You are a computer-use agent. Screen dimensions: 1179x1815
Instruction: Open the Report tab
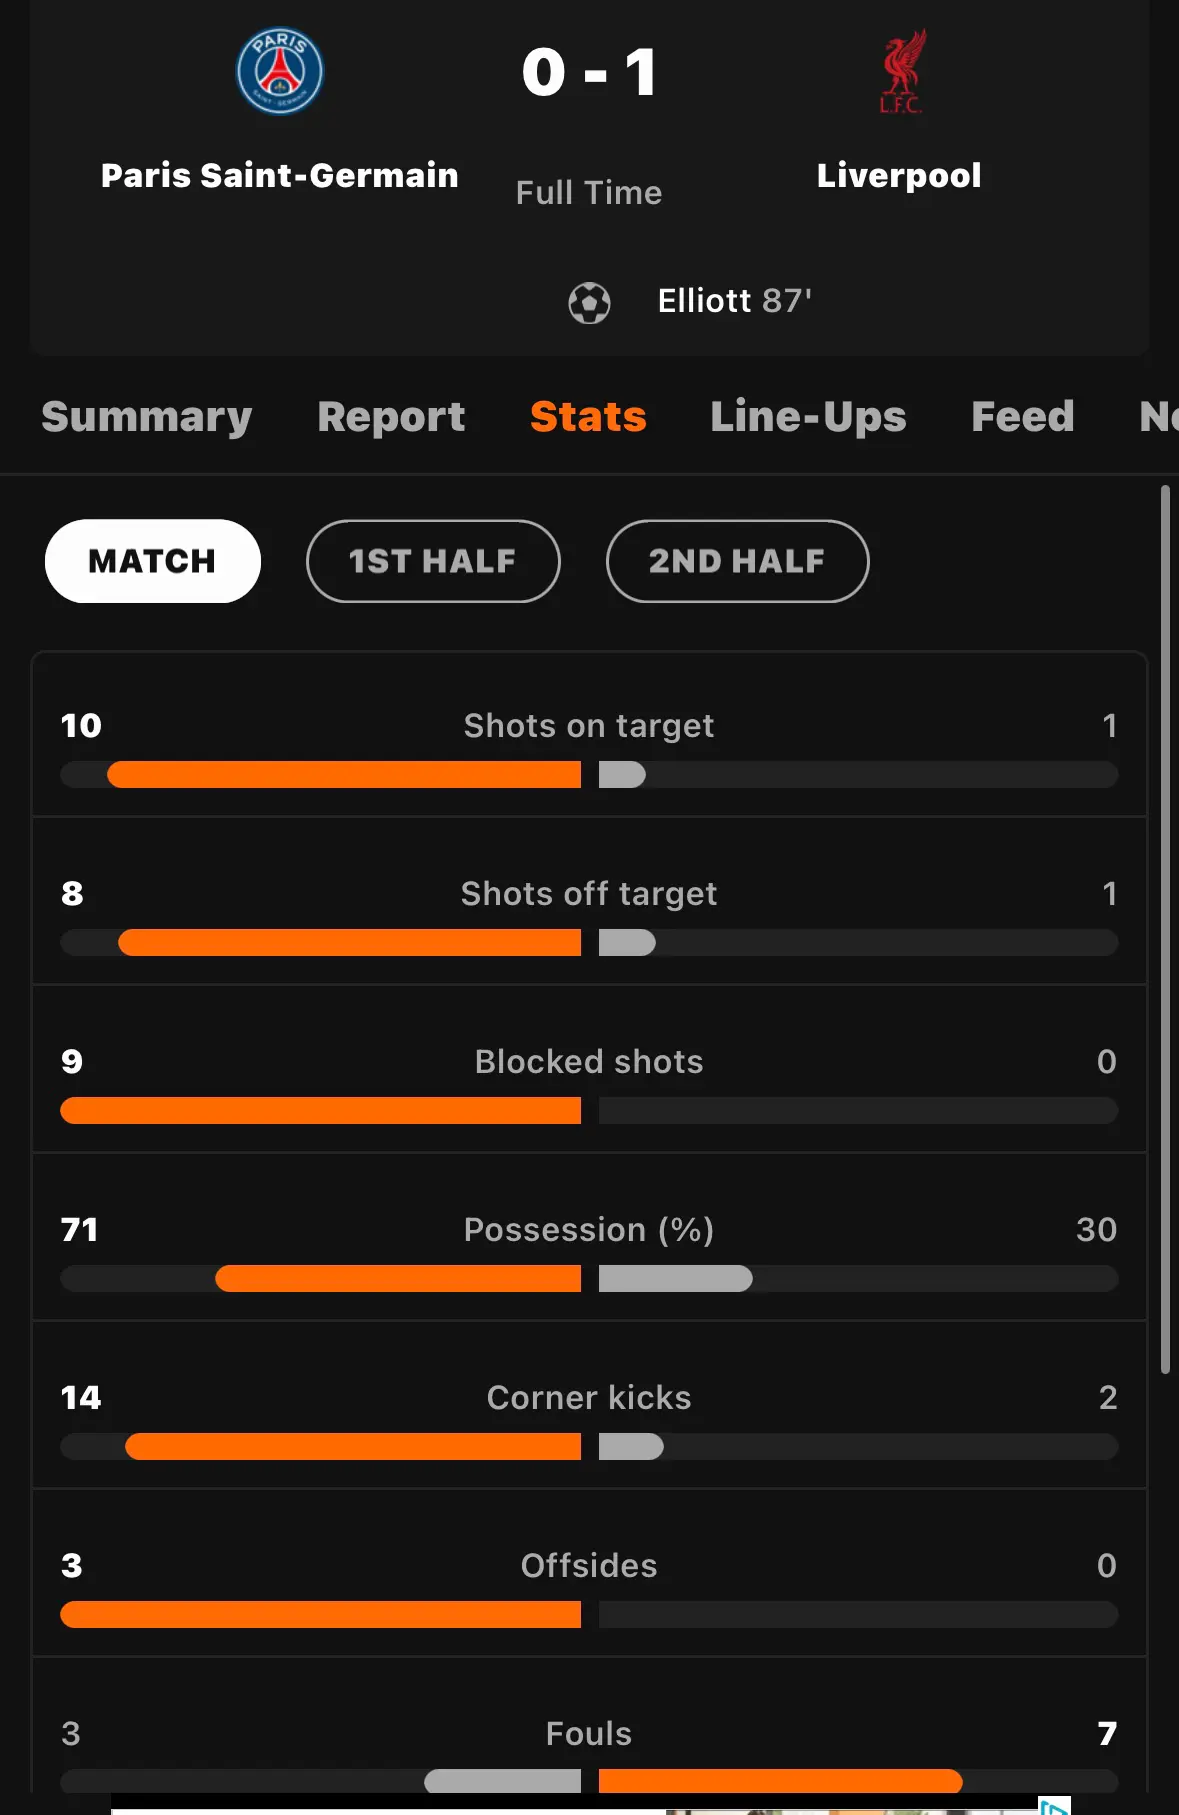tap(391, 417)
